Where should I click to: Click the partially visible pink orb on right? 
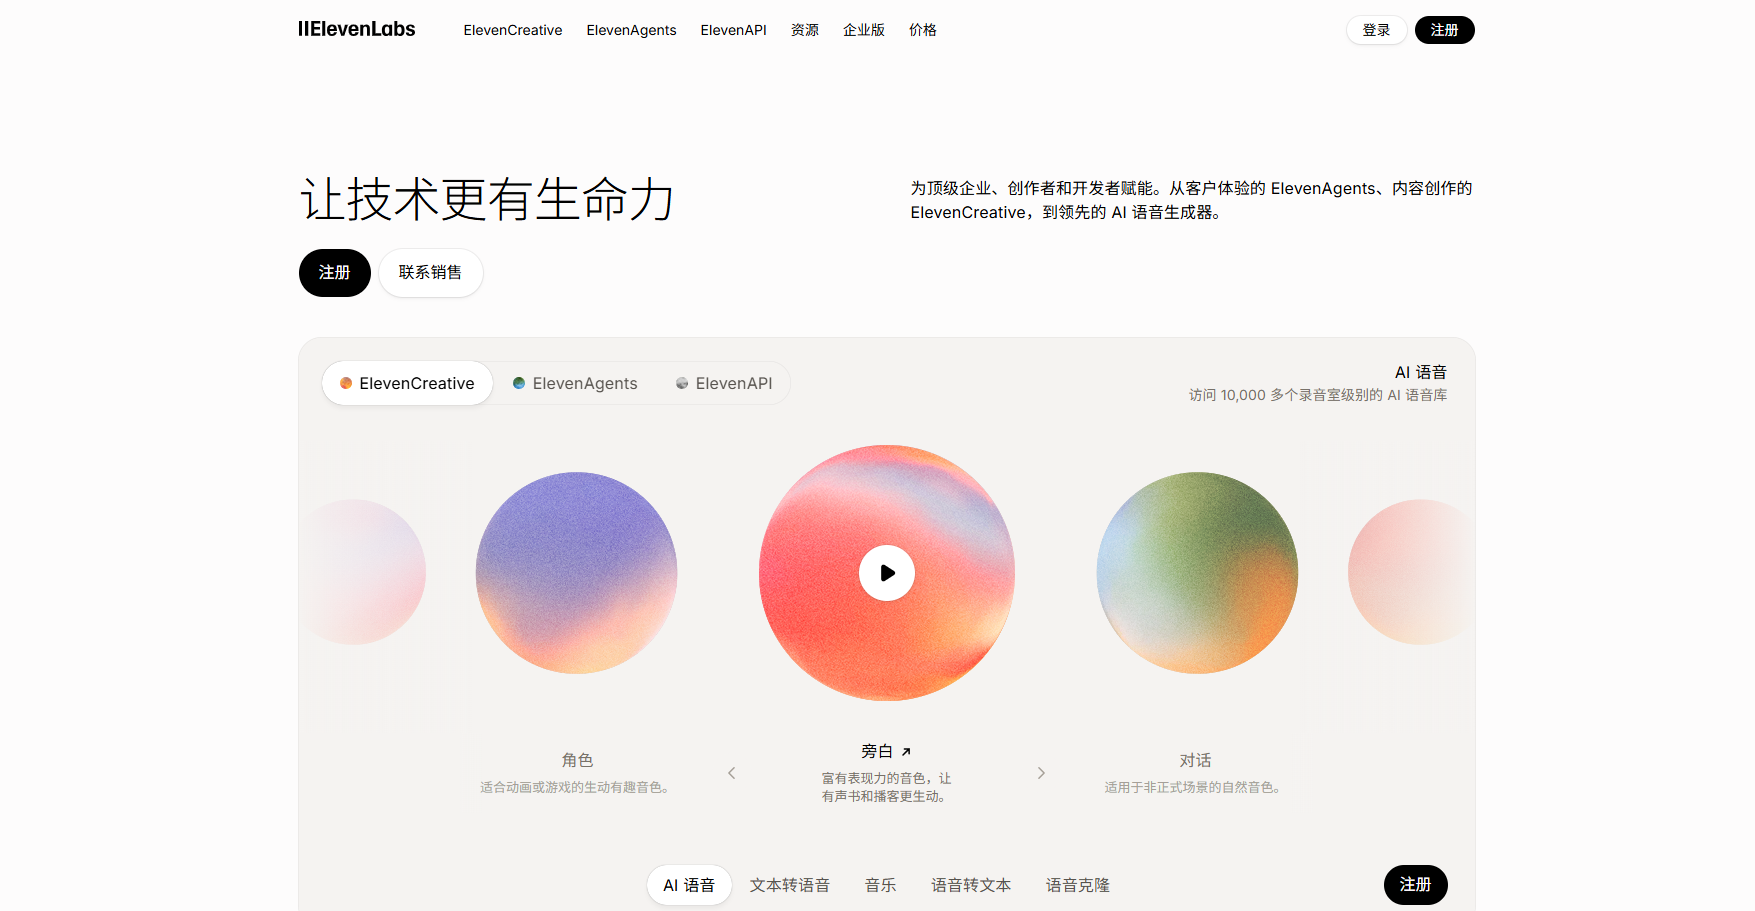point(1411,572)
